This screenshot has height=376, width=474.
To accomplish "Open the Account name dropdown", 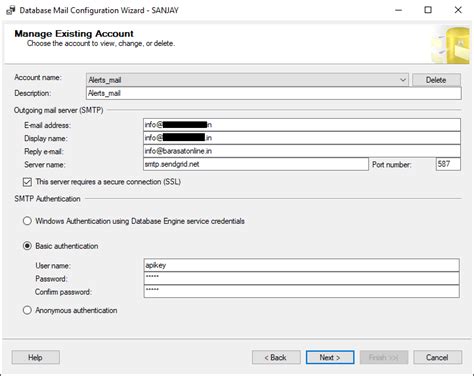I will 247,80.
